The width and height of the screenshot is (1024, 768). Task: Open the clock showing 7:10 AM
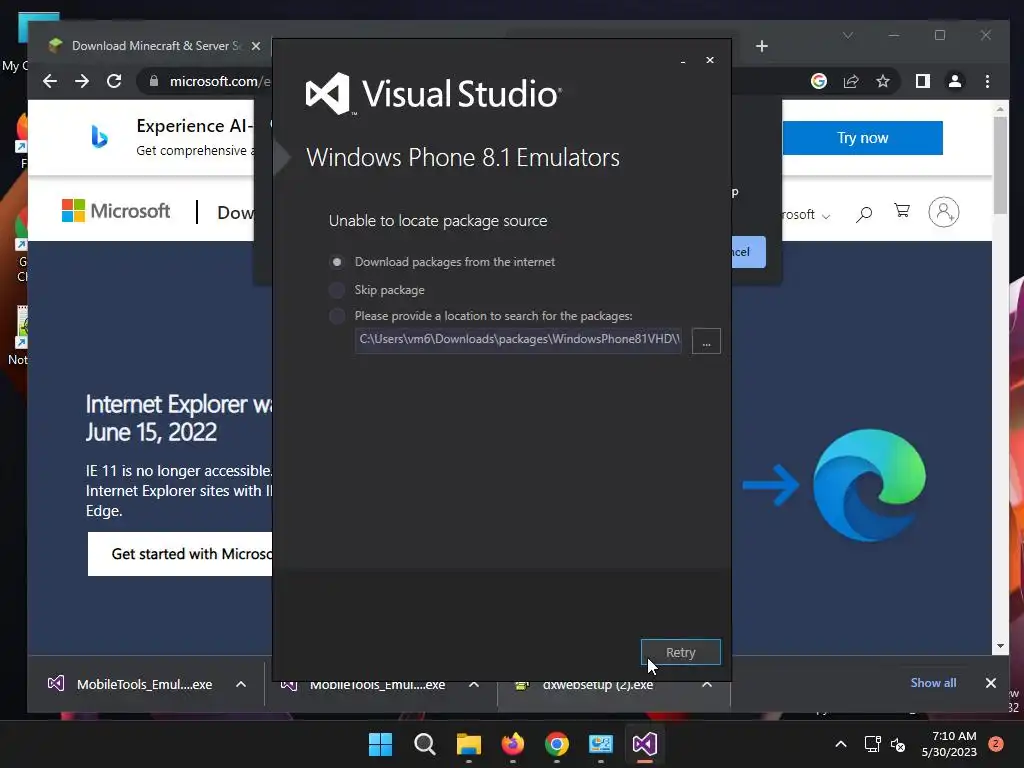[949, 744]
